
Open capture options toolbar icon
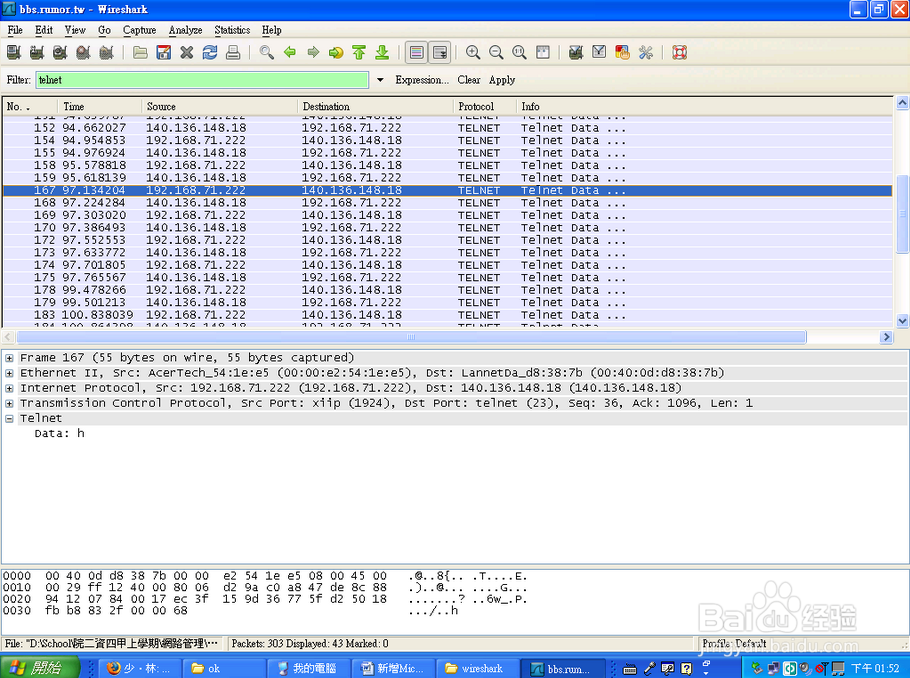click(x=37, y=53)
